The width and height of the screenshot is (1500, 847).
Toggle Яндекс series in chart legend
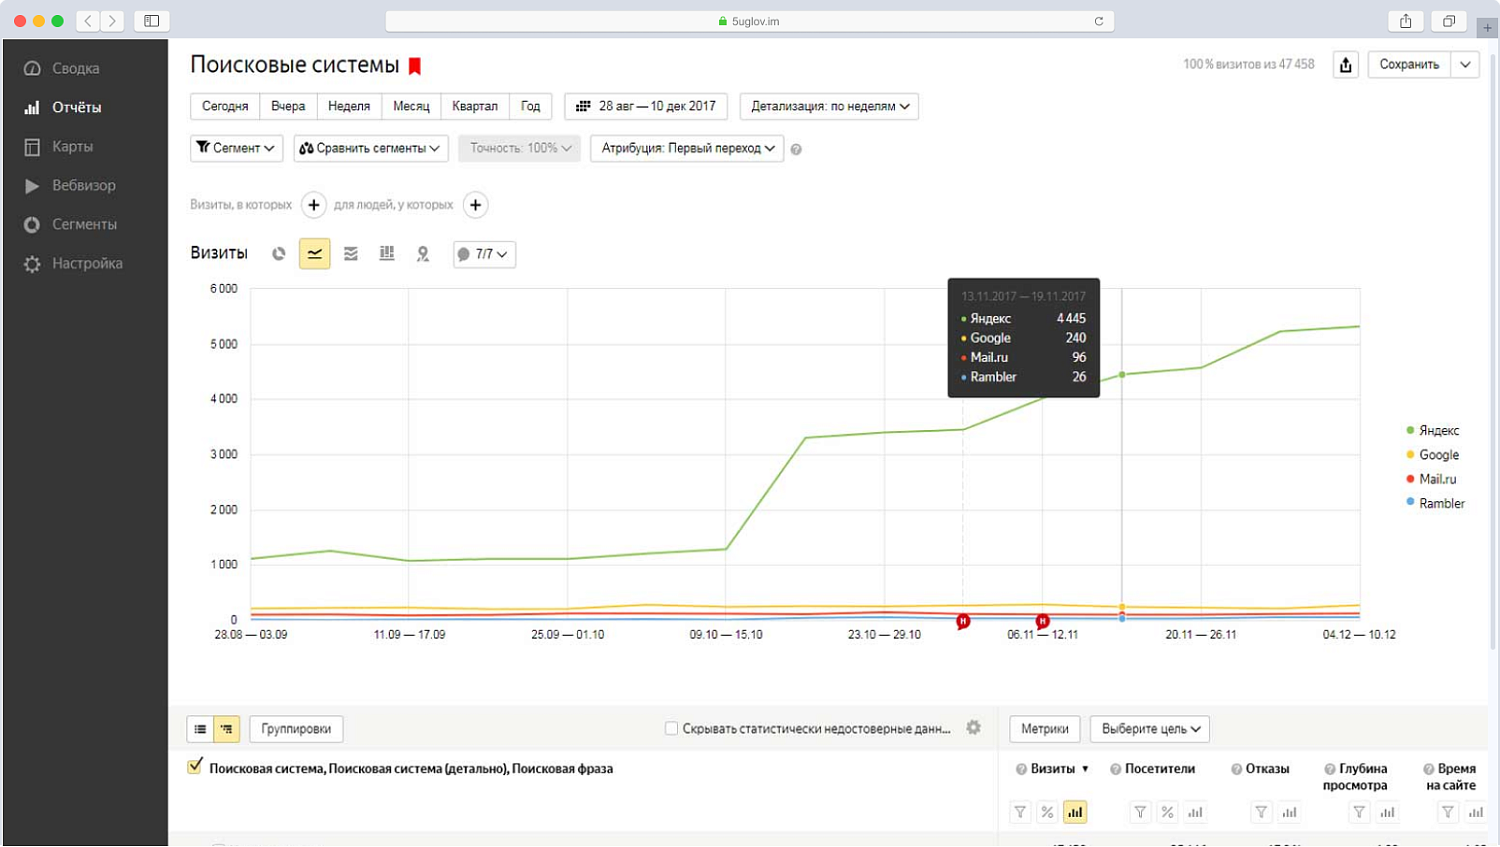point(1438,430)
